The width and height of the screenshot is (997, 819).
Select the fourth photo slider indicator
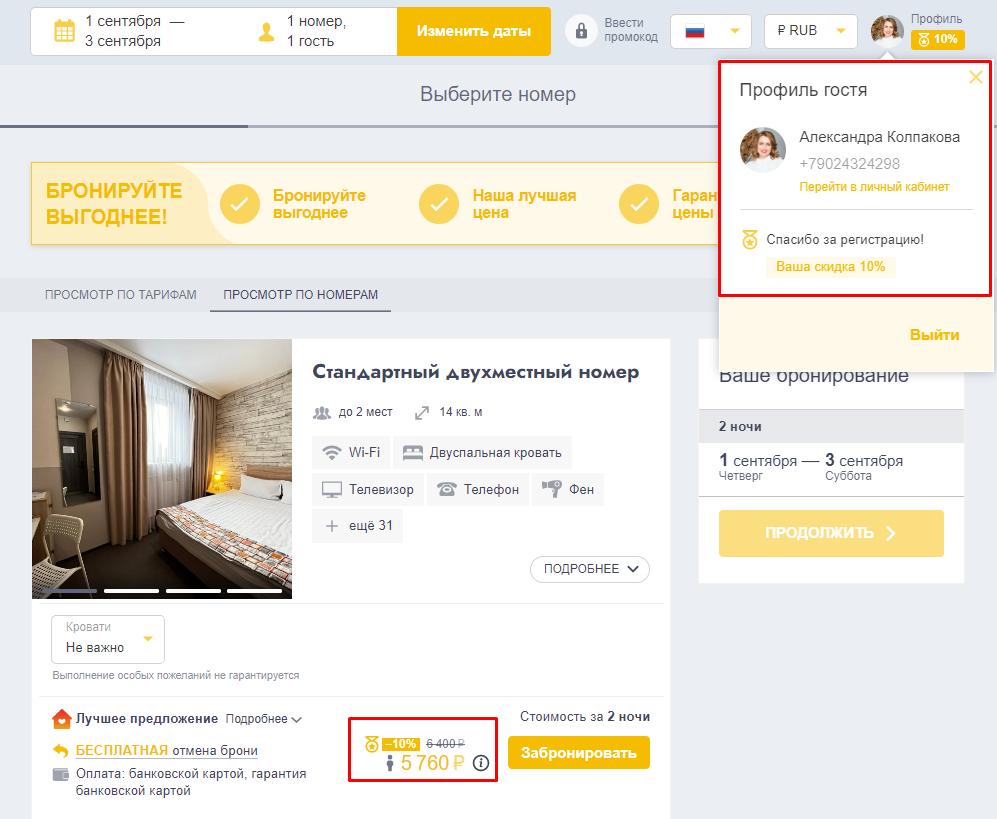pos(254,591)
